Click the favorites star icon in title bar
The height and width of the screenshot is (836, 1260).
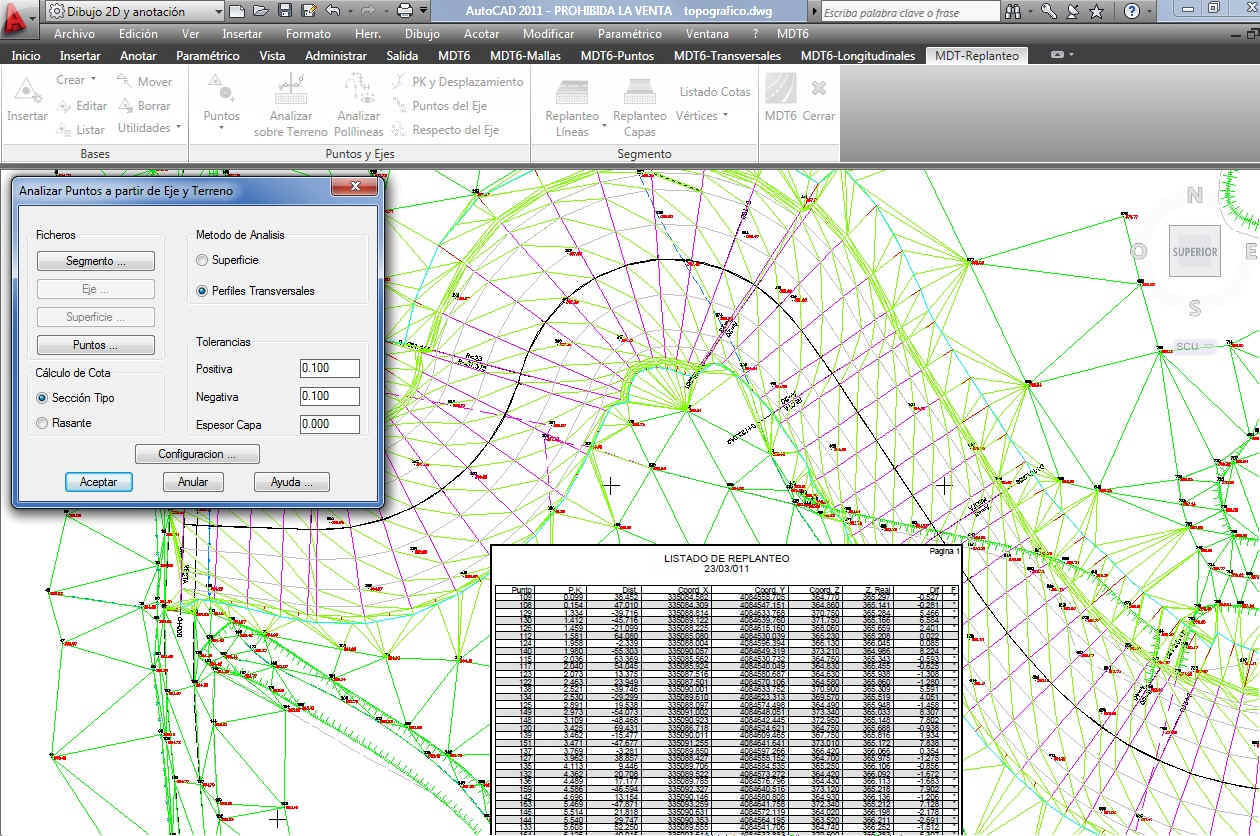coord(1096,11)
